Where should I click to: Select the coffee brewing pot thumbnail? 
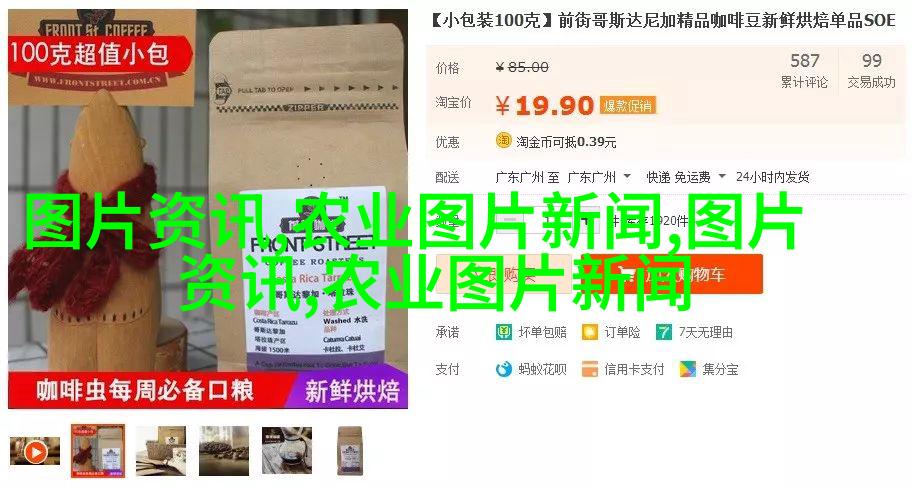click(286, 451)
